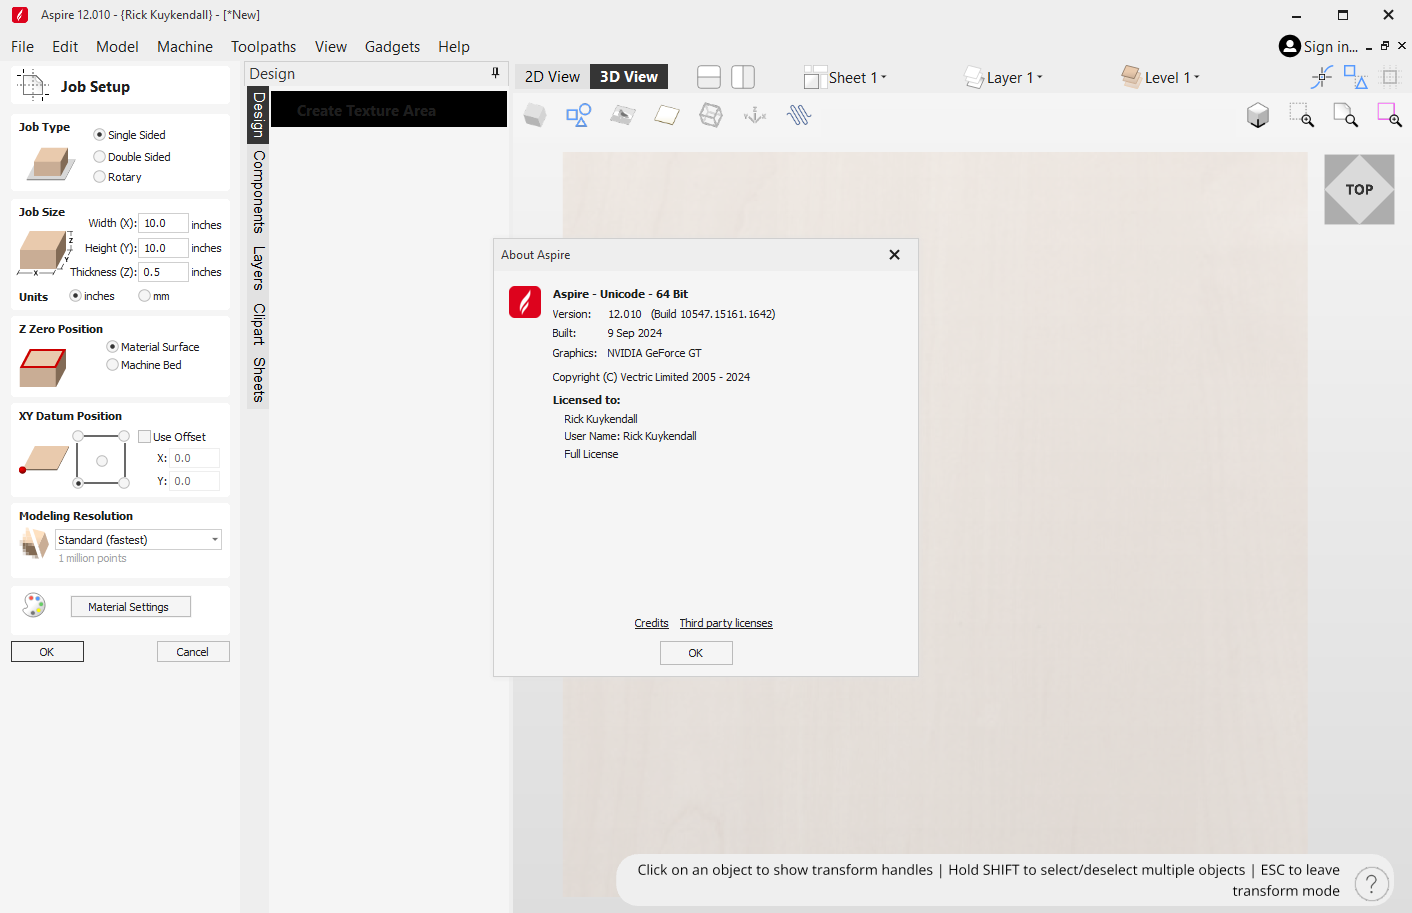Click the TOP view cube

(1359, 189)
